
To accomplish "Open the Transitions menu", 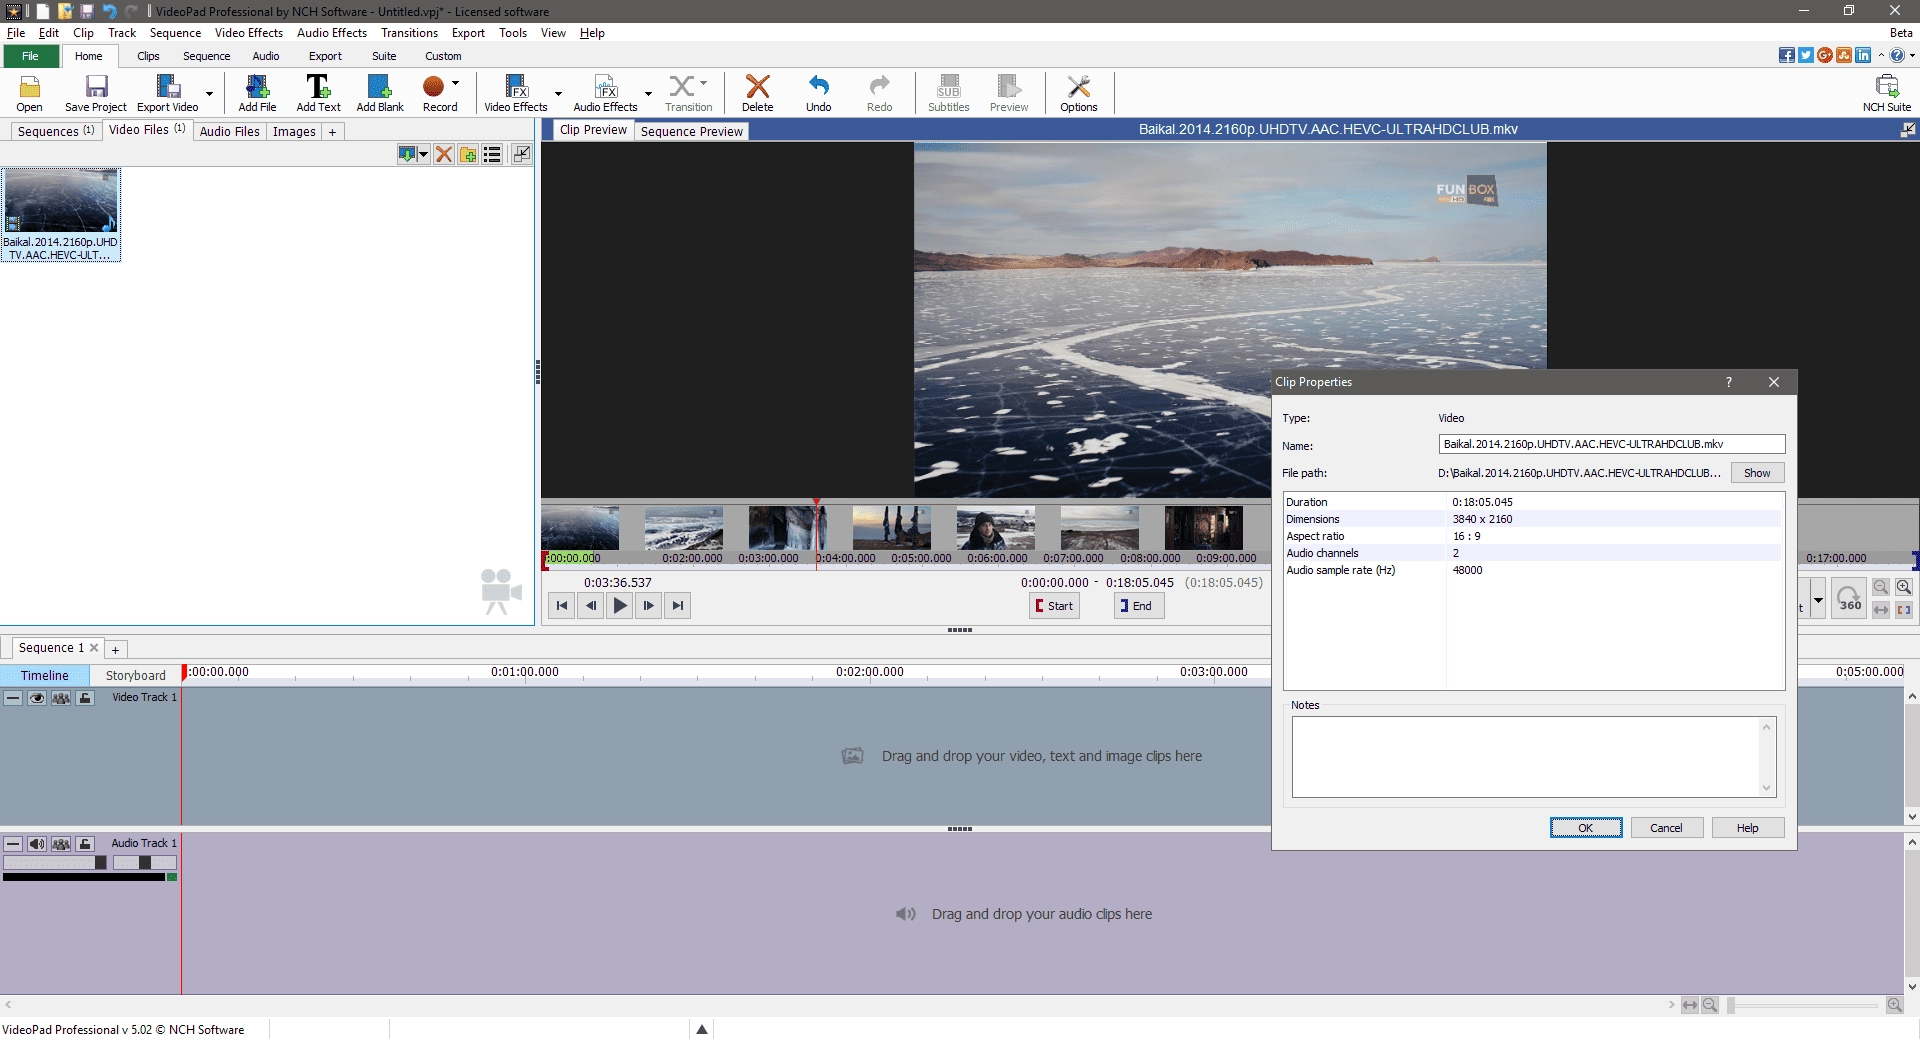I will 409,33.
